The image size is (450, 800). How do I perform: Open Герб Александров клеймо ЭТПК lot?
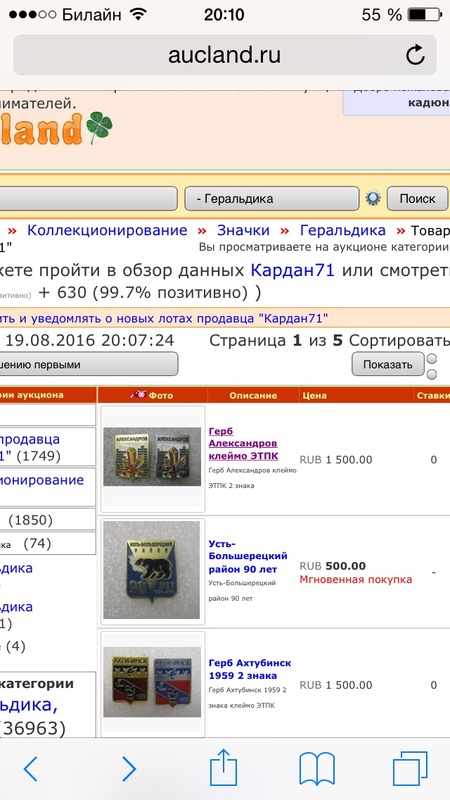pyautogui.click(x=243, y=443)
